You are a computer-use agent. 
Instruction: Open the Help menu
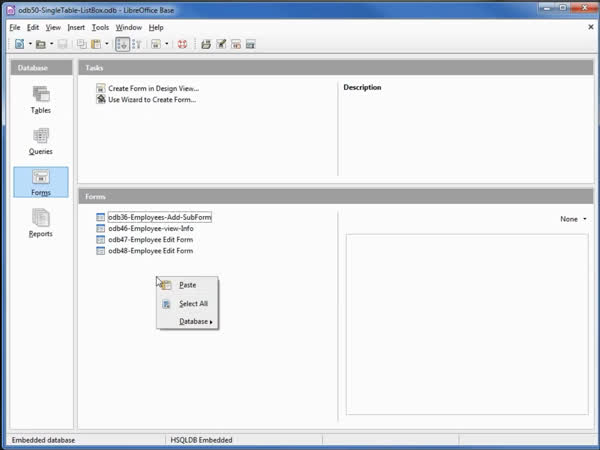point(156,28)
